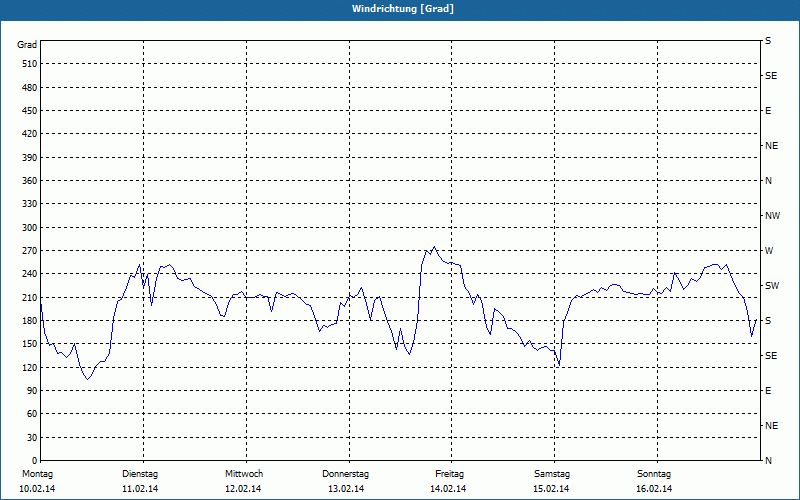Click the date 14.02.14
The width and height of the screenshot is (800, 500).
[x=448, y=489]
